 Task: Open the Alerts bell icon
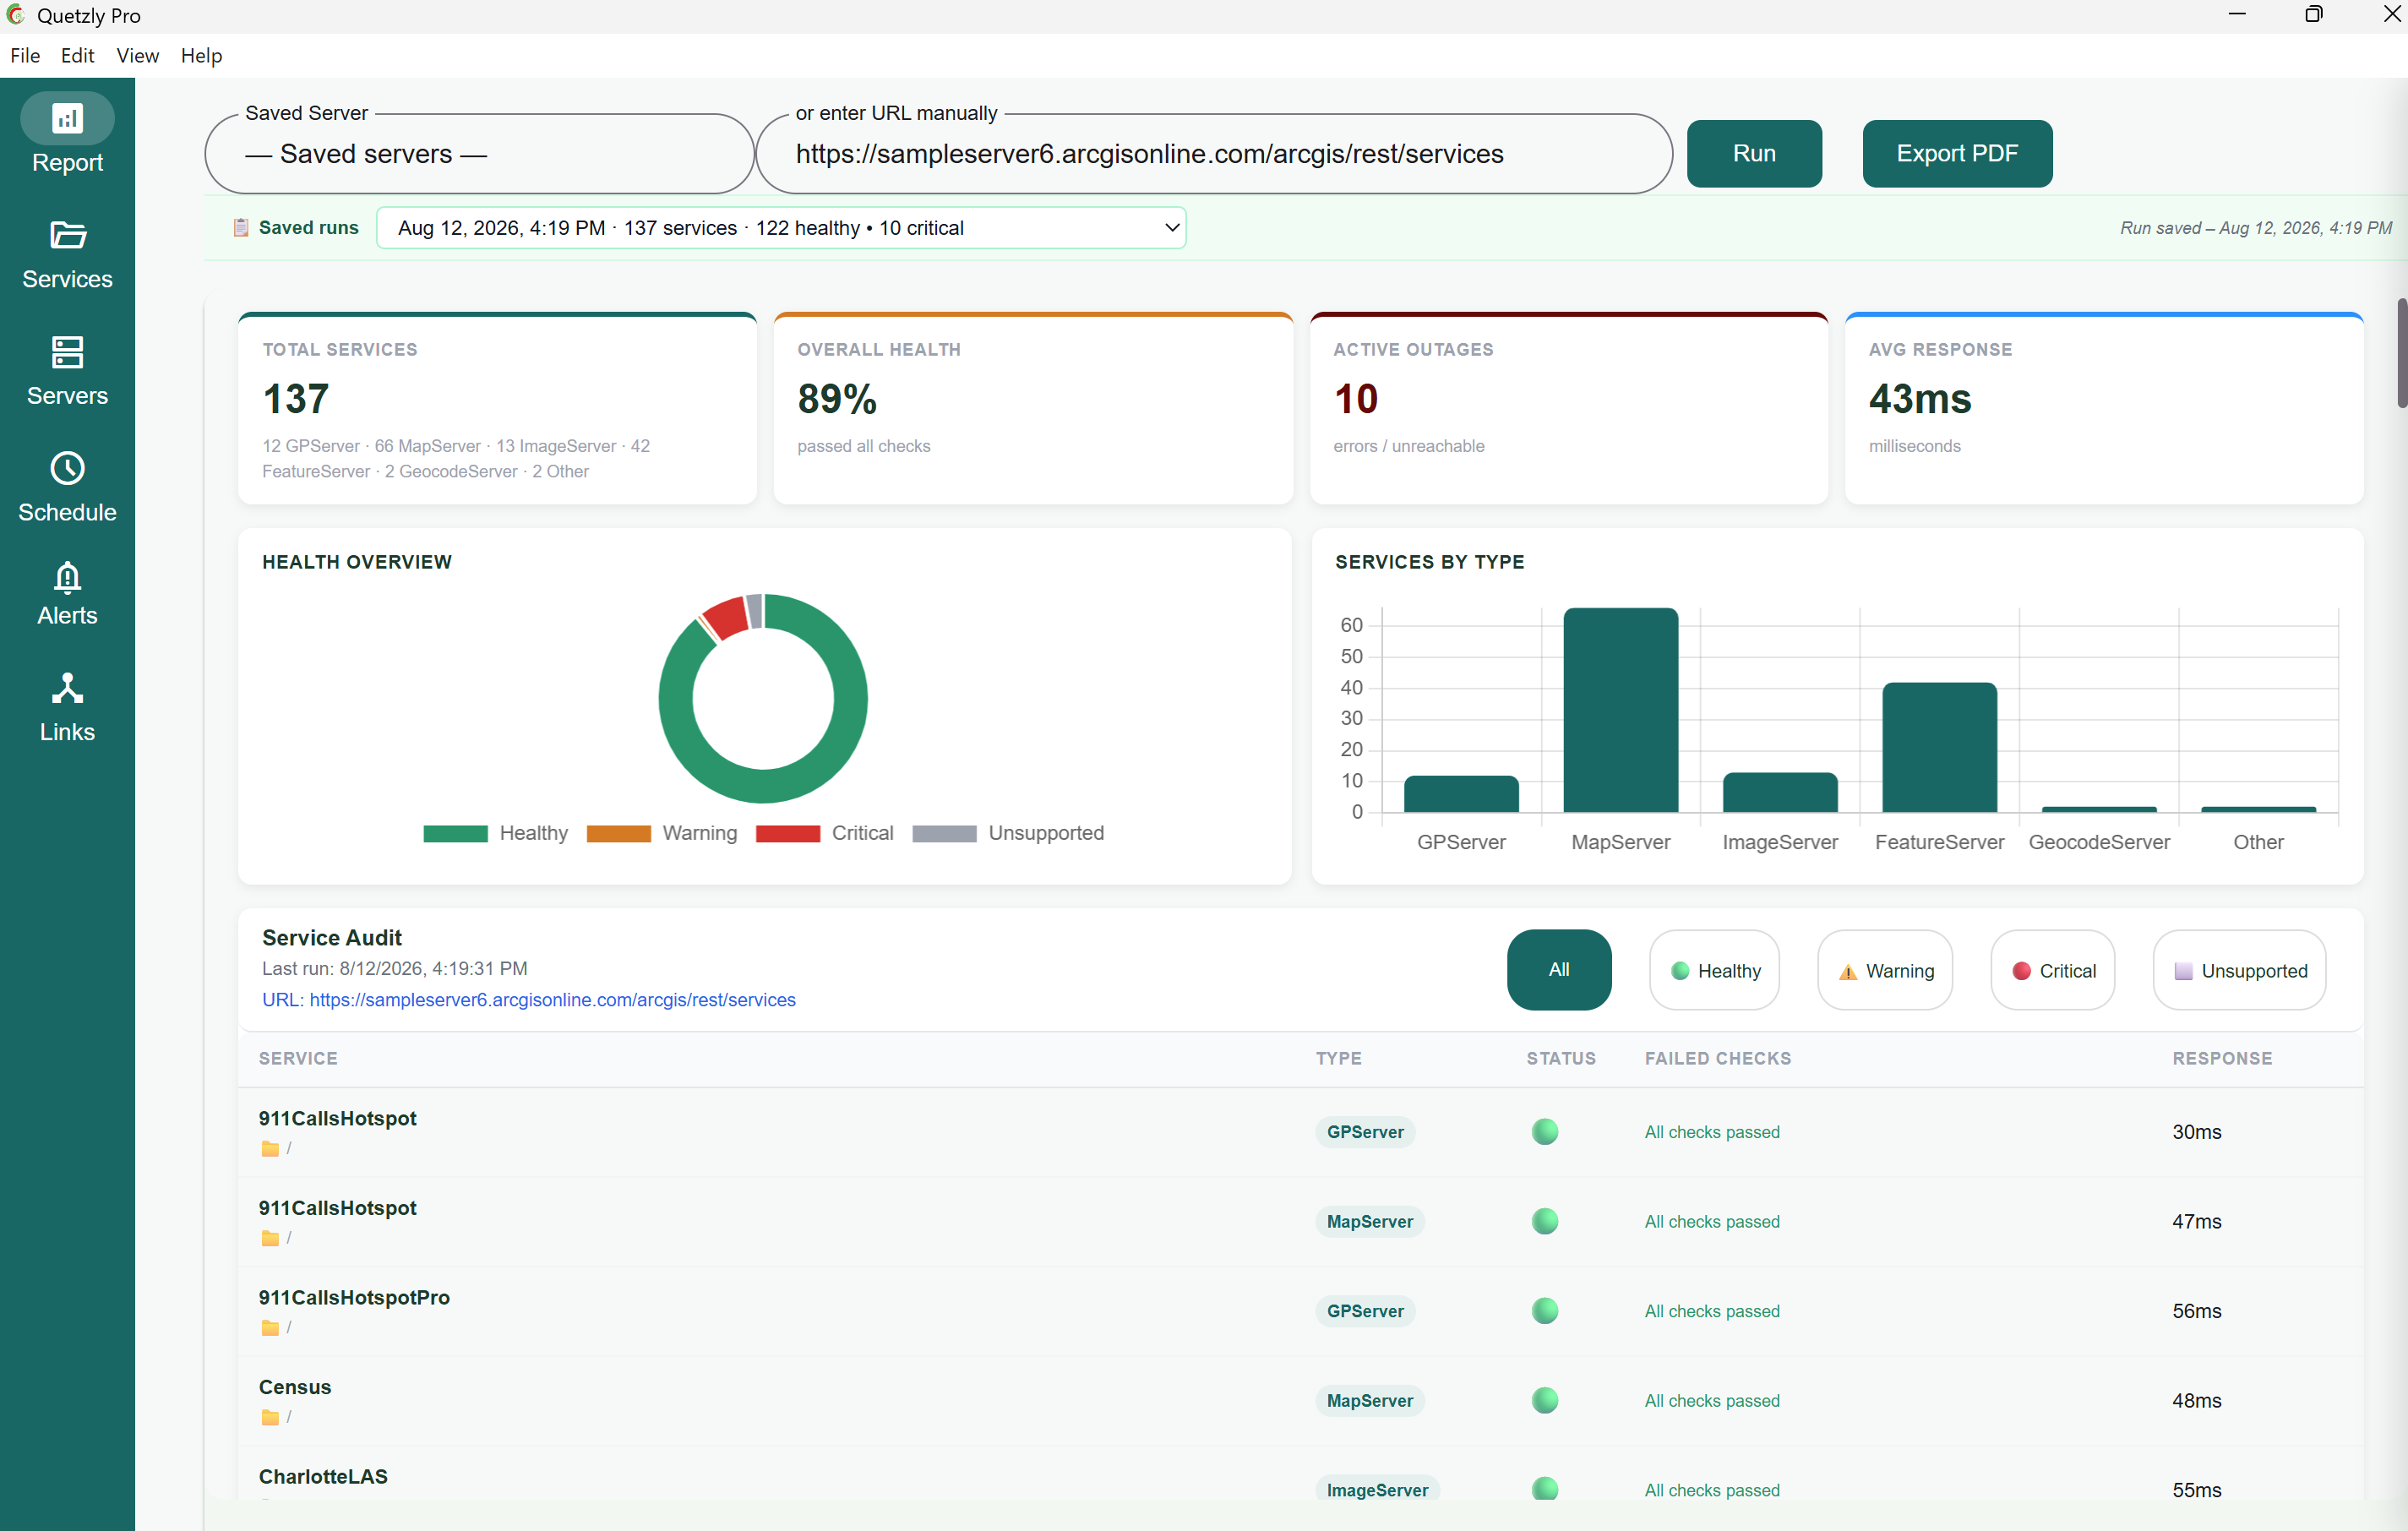tap(67, 577)
